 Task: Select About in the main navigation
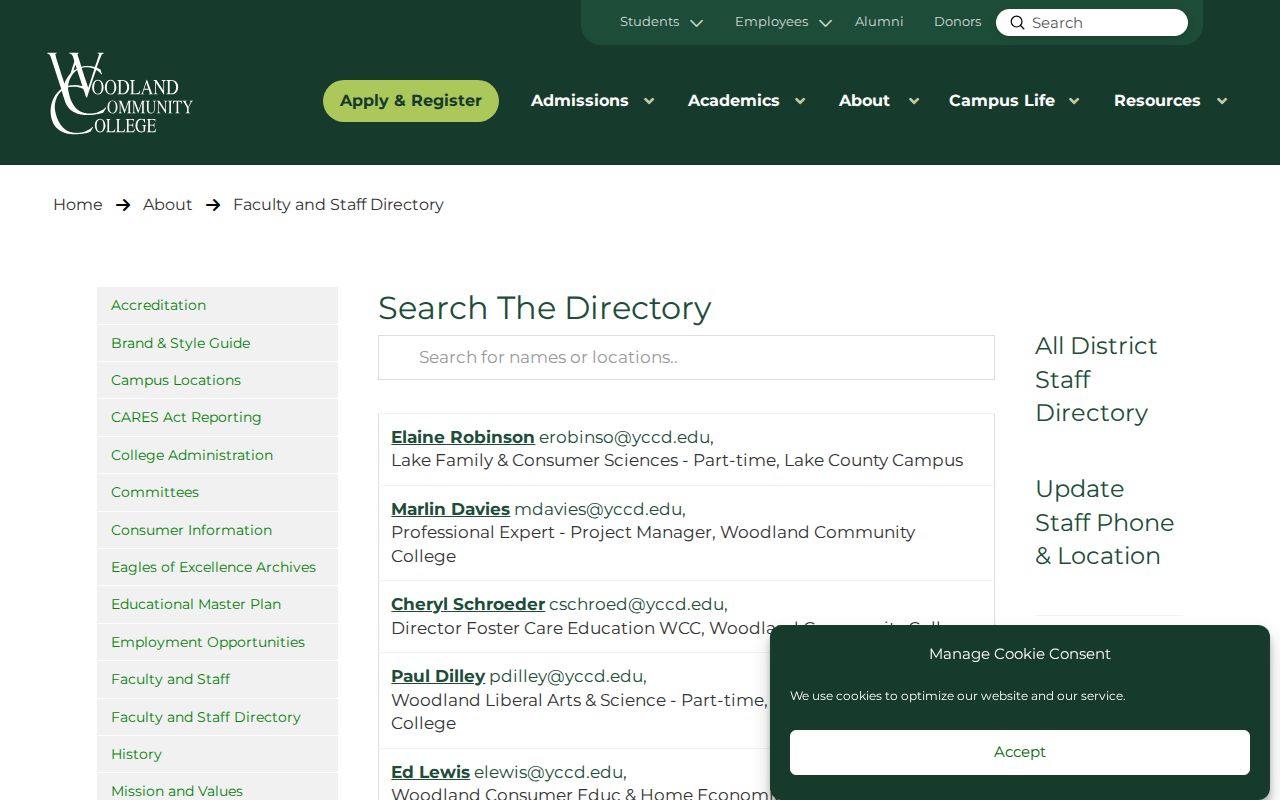(x=864, y=101)
